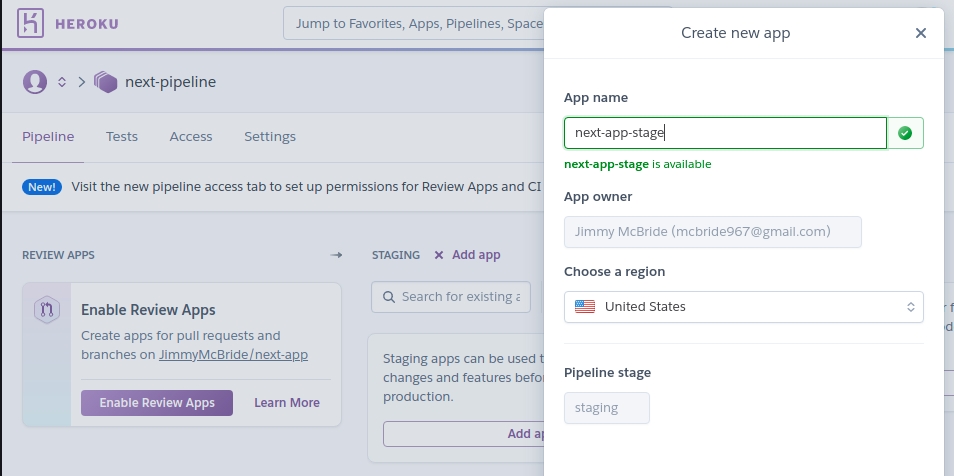Click the App name input field
This screenshot has height=476, width=954.
point(724,133)
